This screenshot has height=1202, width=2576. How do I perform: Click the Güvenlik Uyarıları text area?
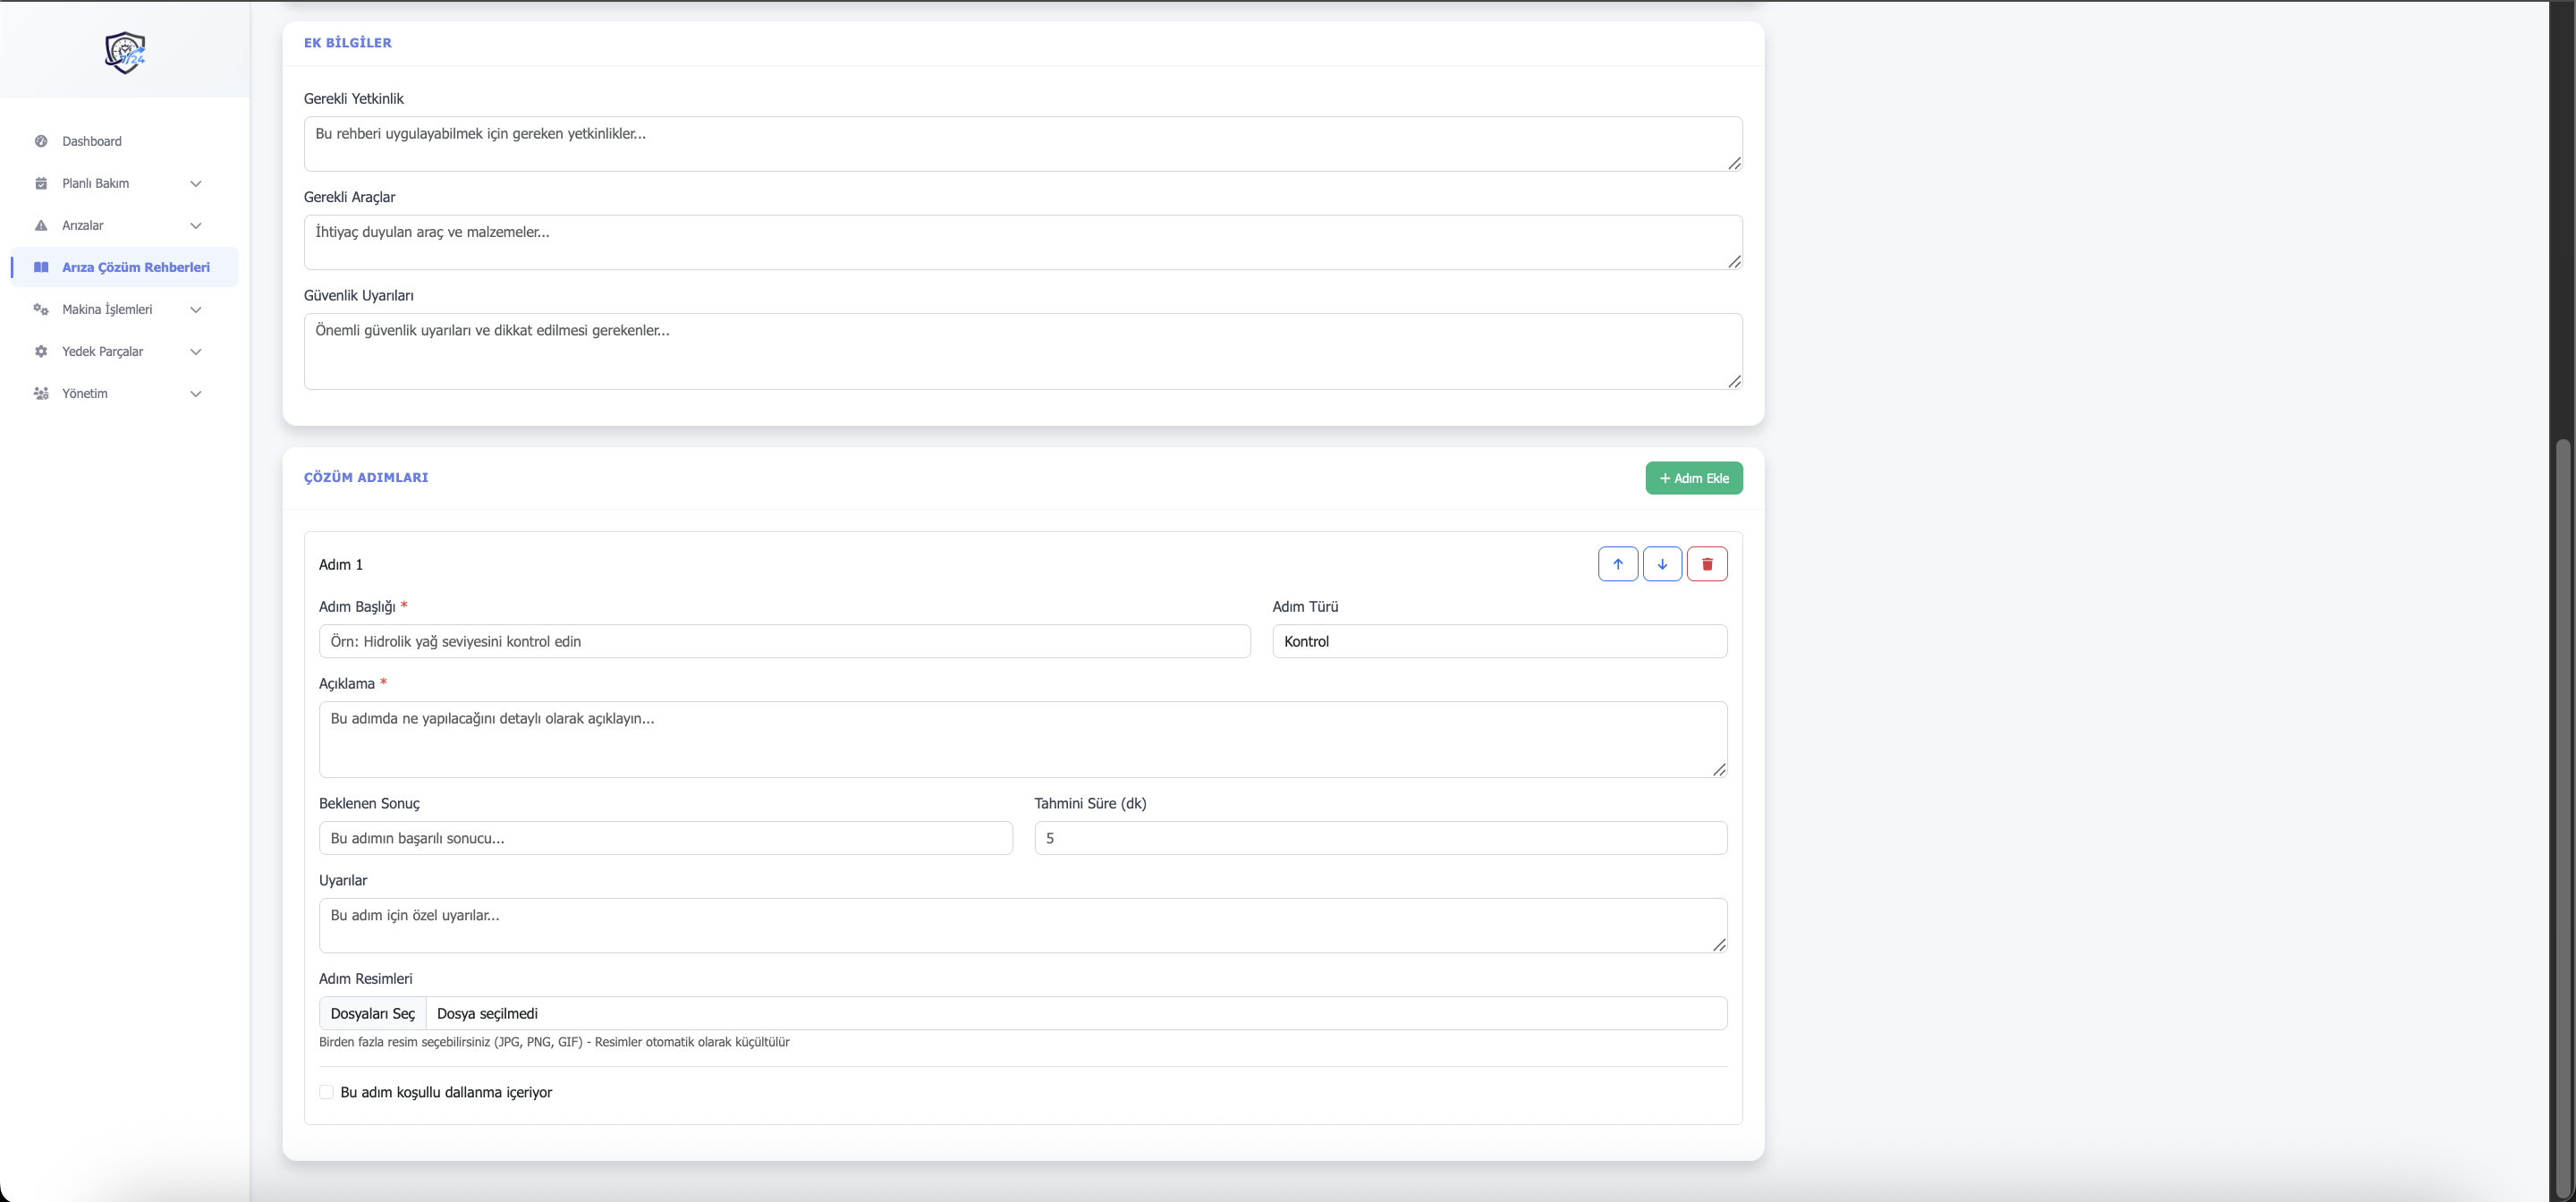[x=1022, y=351]
